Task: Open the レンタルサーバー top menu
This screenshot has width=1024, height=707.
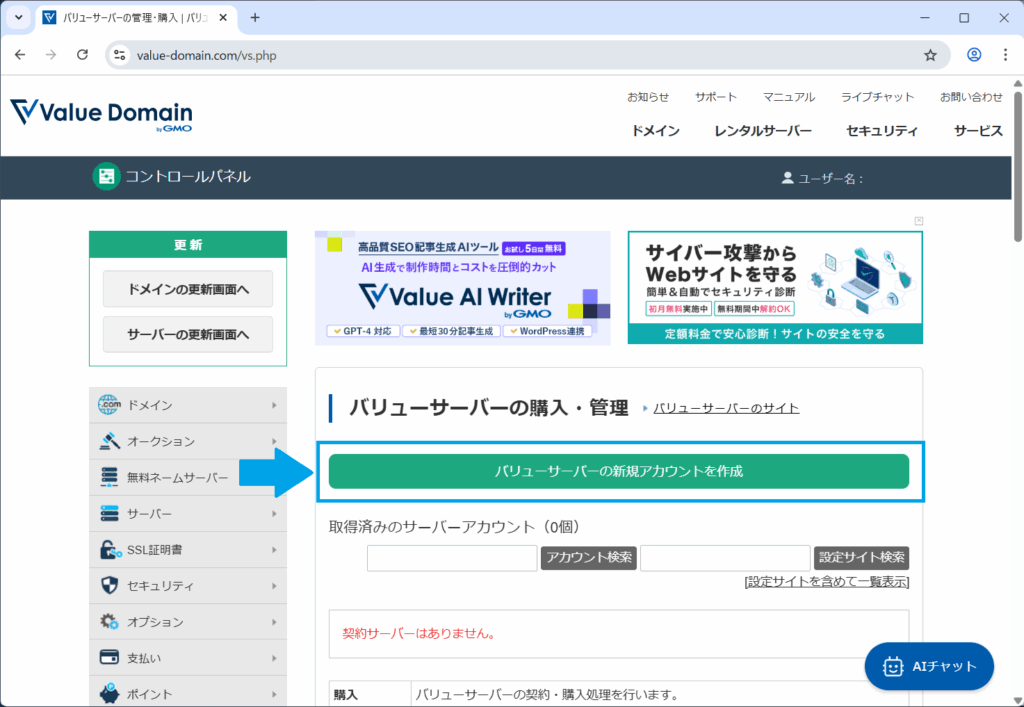Action: click(762, 131)
